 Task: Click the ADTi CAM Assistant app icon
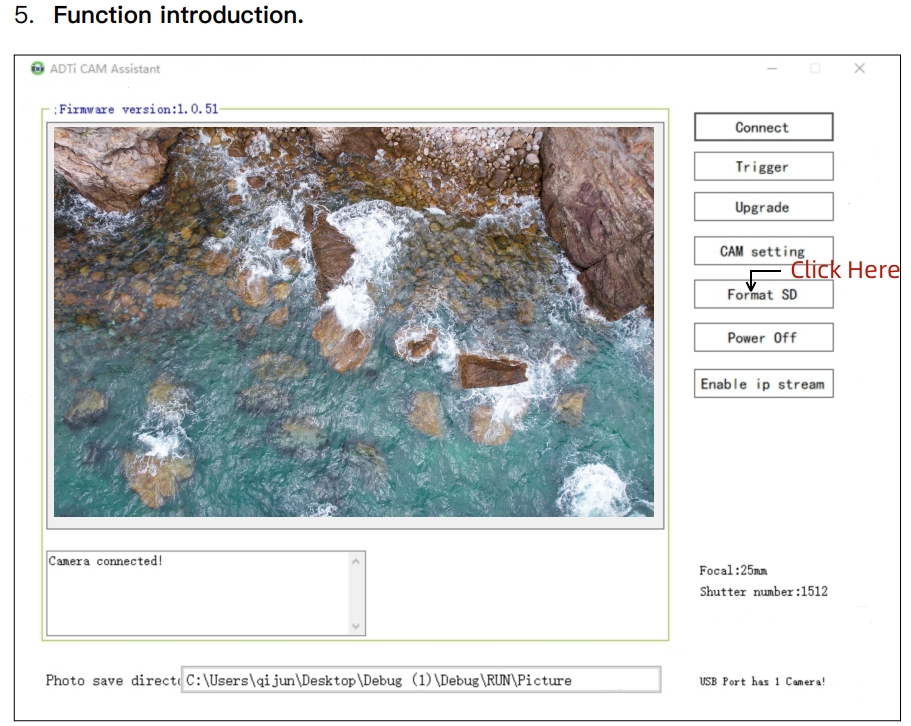[x=38, y=69]
